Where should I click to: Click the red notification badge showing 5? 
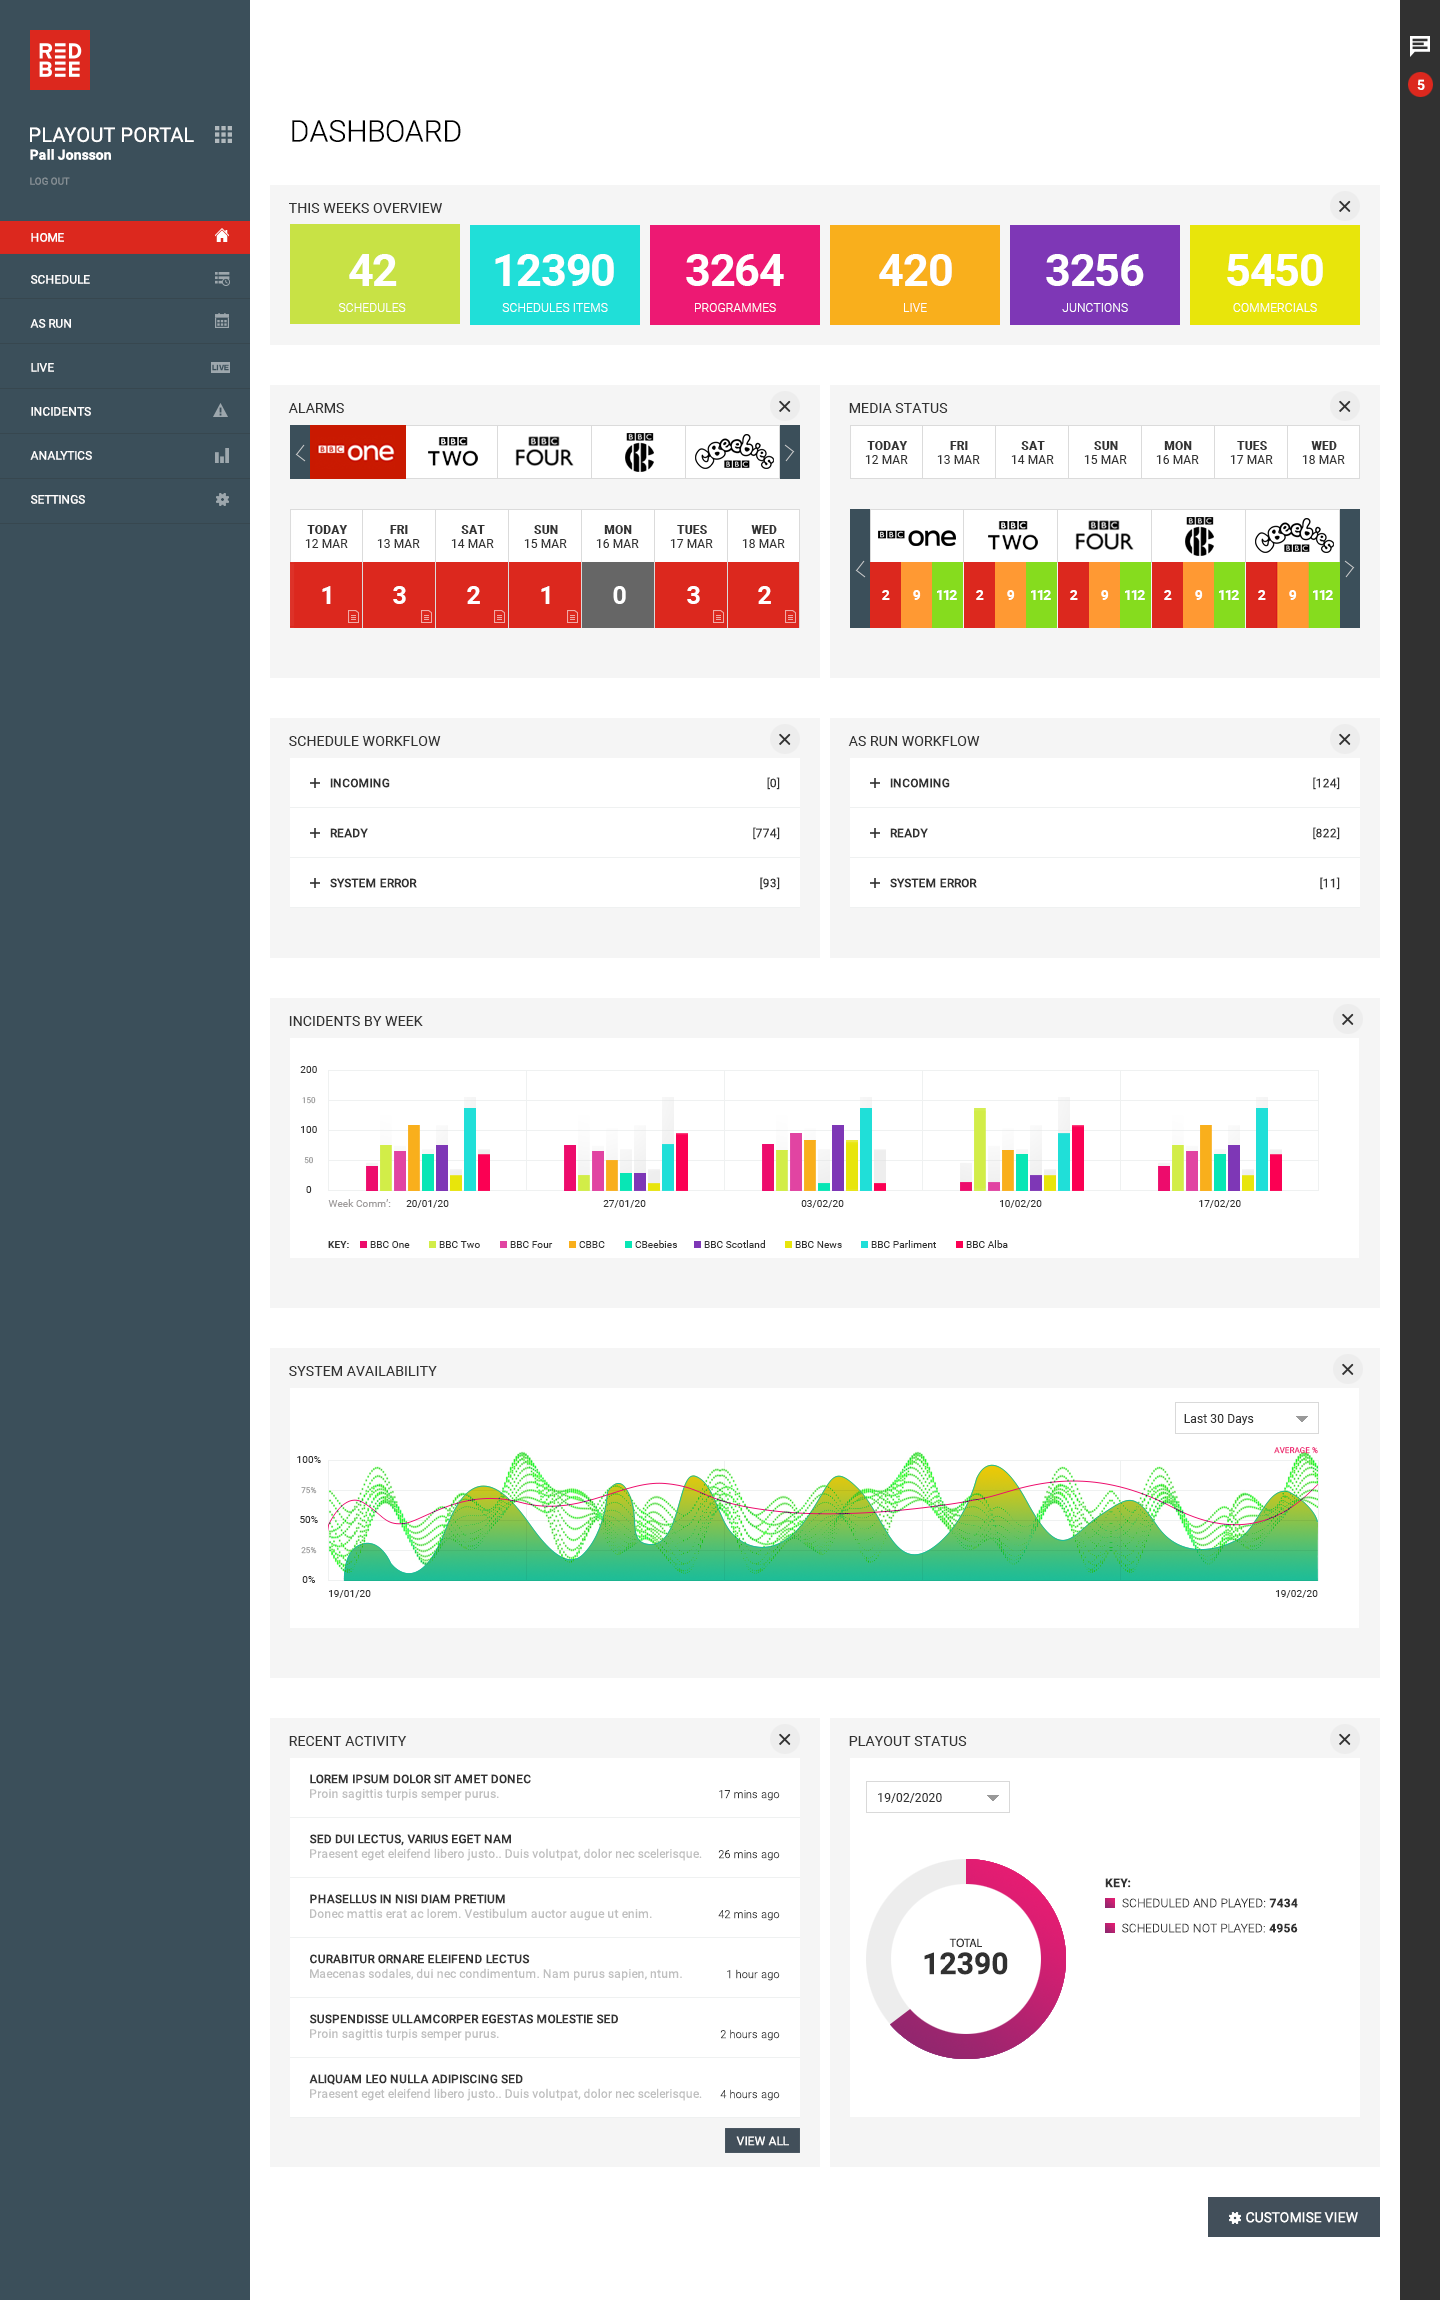pyautogui.click(x=1420, y=85)
